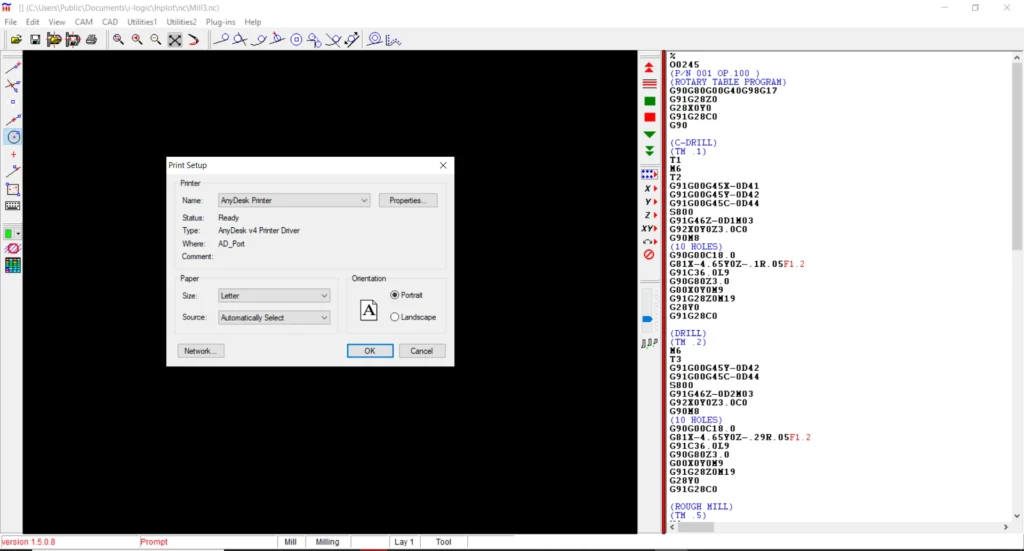The width and height of the screenshot is (1024, 551).
Task: Open the color dropdown arrow beside green swatch
Action: click(x=18, y=233)
